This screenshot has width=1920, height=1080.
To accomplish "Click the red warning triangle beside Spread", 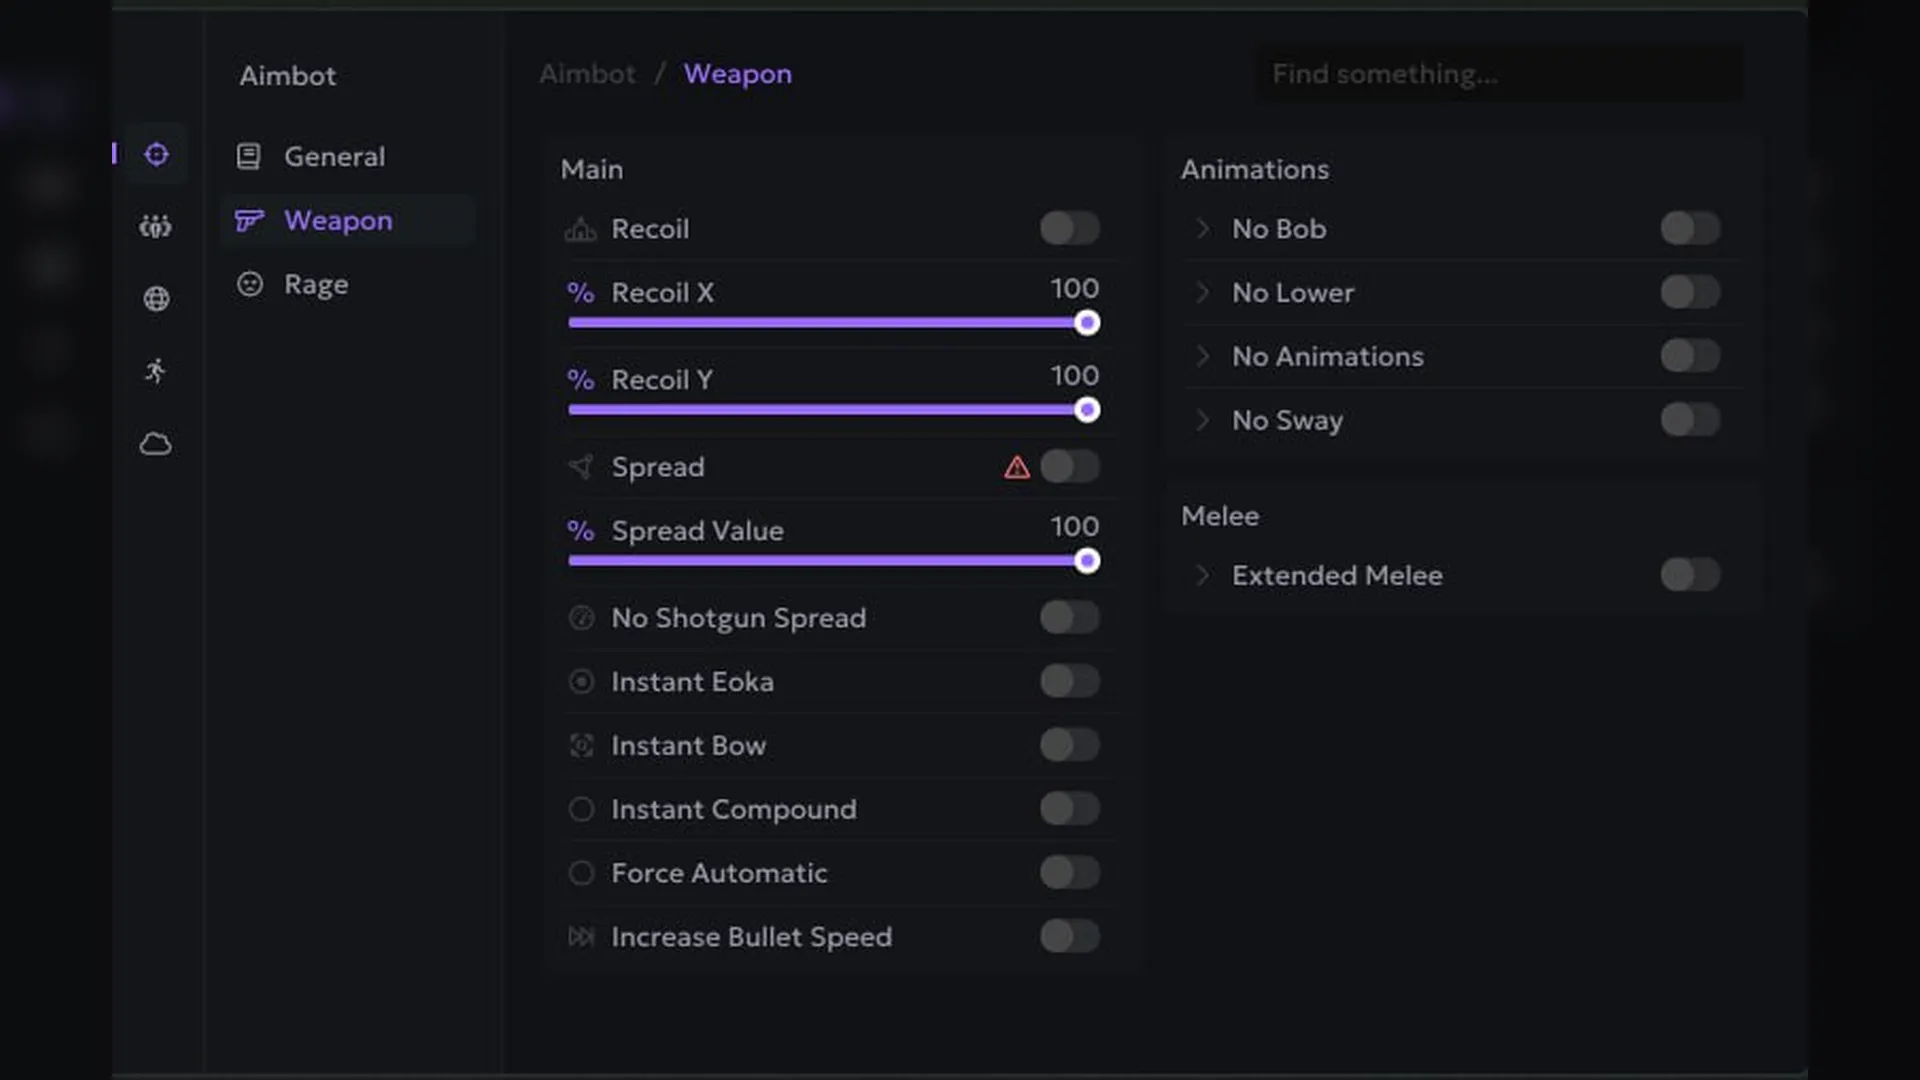I will point(1017,467).
